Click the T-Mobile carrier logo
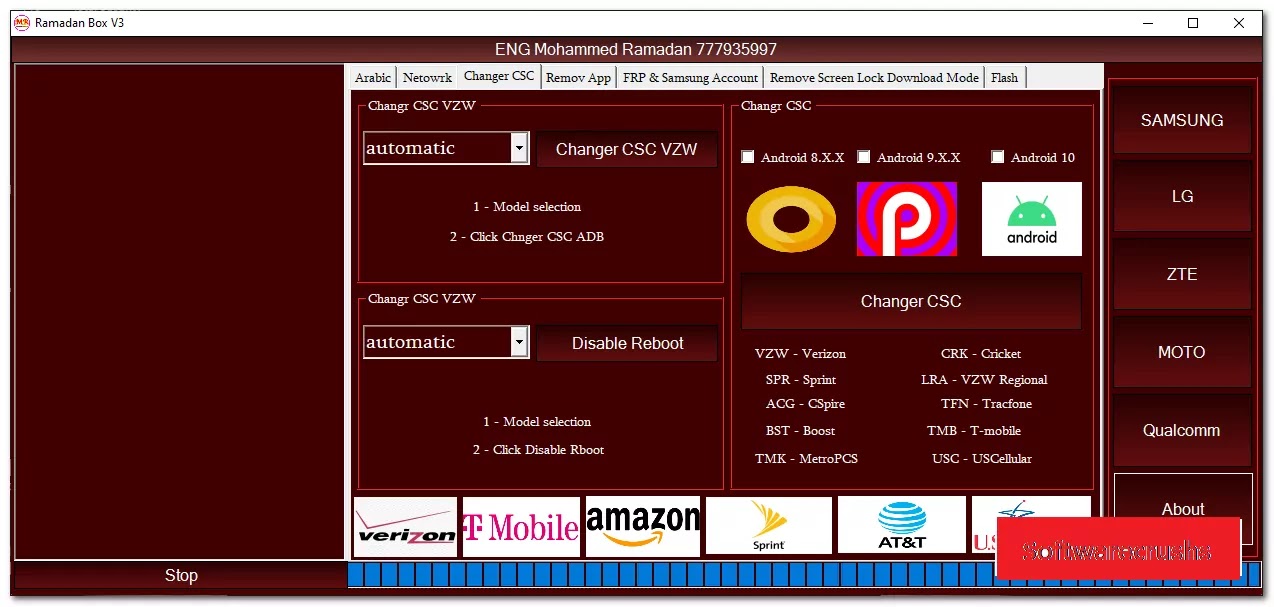Viewport: 1274px width, 607px height. [521, 527]
